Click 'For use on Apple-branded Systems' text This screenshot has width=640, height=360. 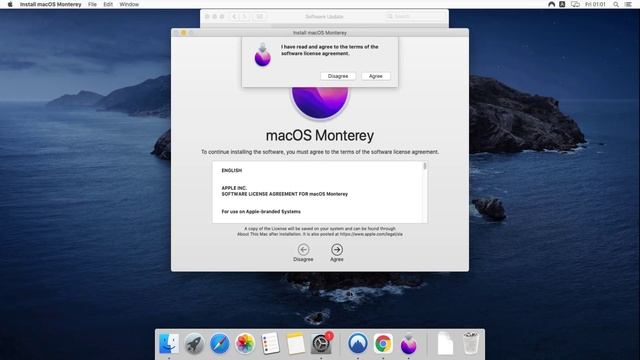coord(261,211)
